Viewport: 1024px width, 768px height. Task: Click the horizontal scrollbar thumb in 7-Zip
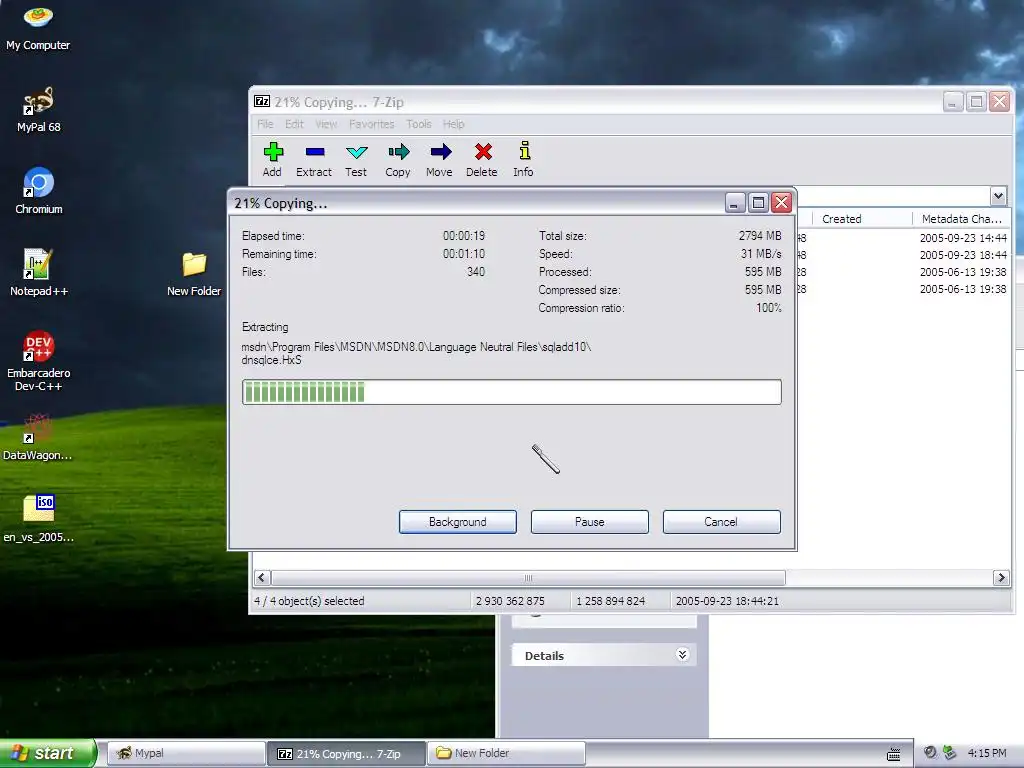tap(528, 577)
